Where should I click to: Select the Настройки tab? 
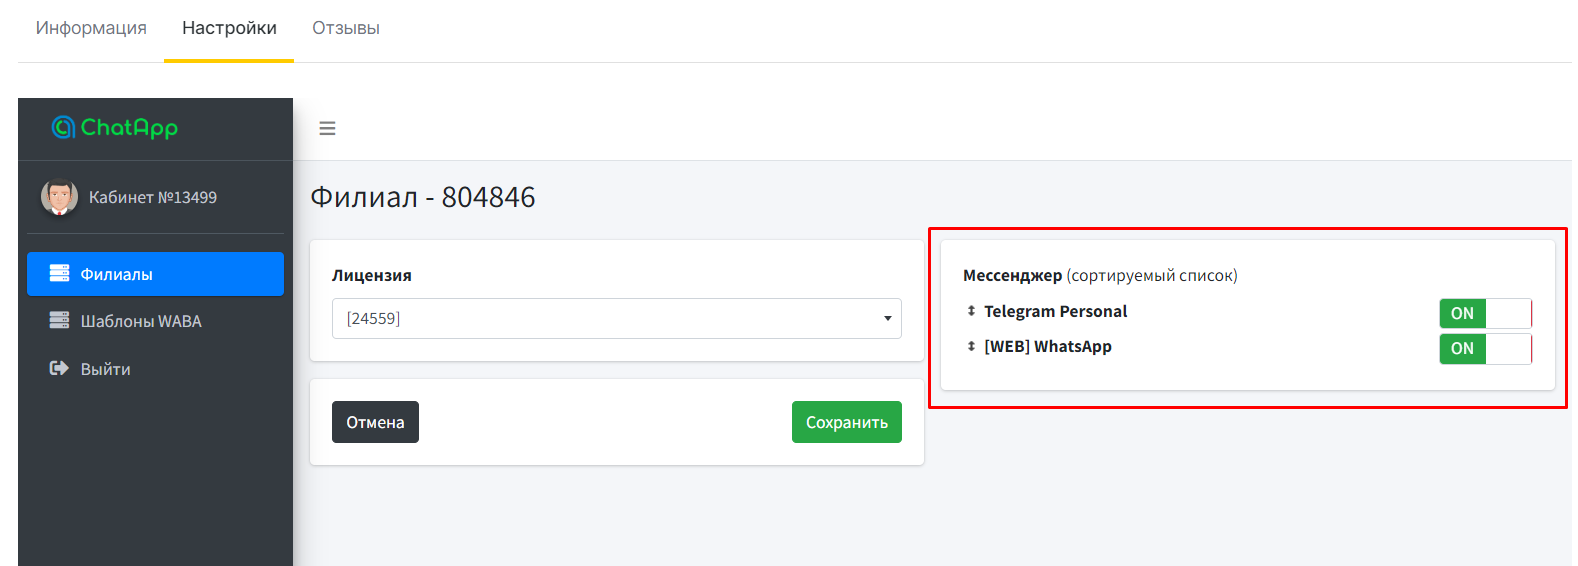pyautogui.click(x=229, y=28)
